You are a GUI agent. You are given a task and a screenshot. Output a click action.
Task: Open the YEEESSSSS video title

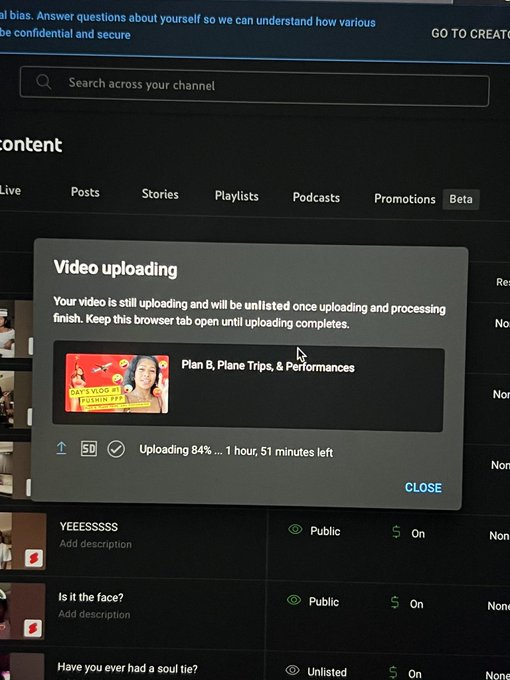pos(88,526)
